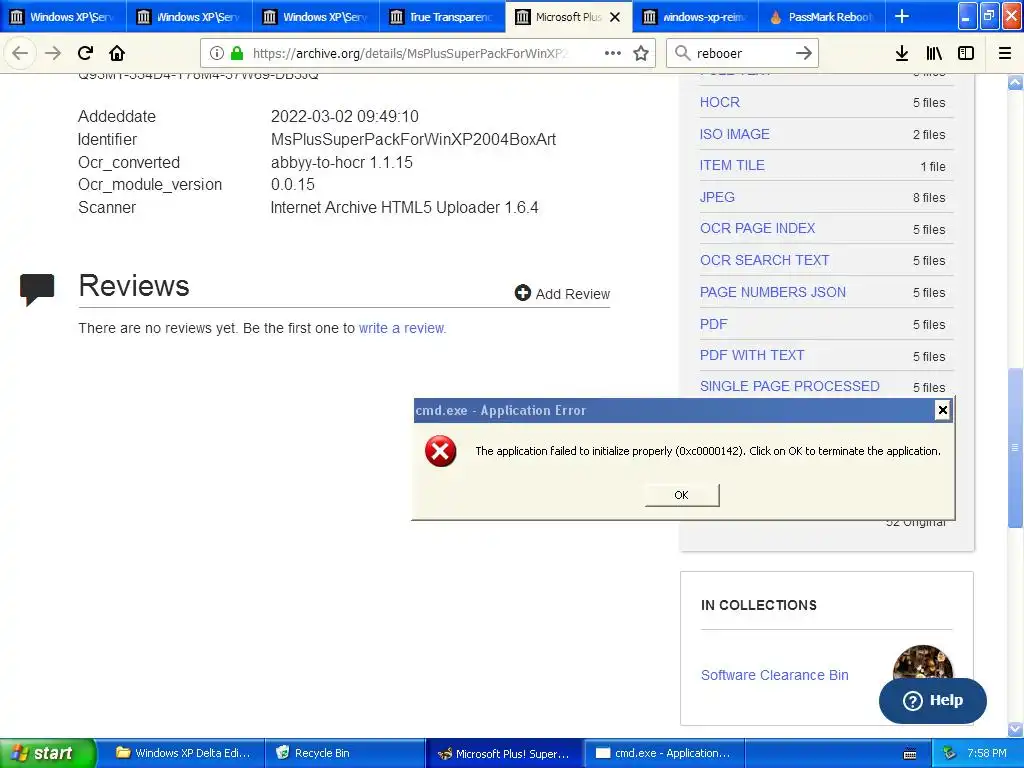The width and height of the screenshot is (1024, 768).
Task: Open the library icon in toolbar
Action: (934, 54)
